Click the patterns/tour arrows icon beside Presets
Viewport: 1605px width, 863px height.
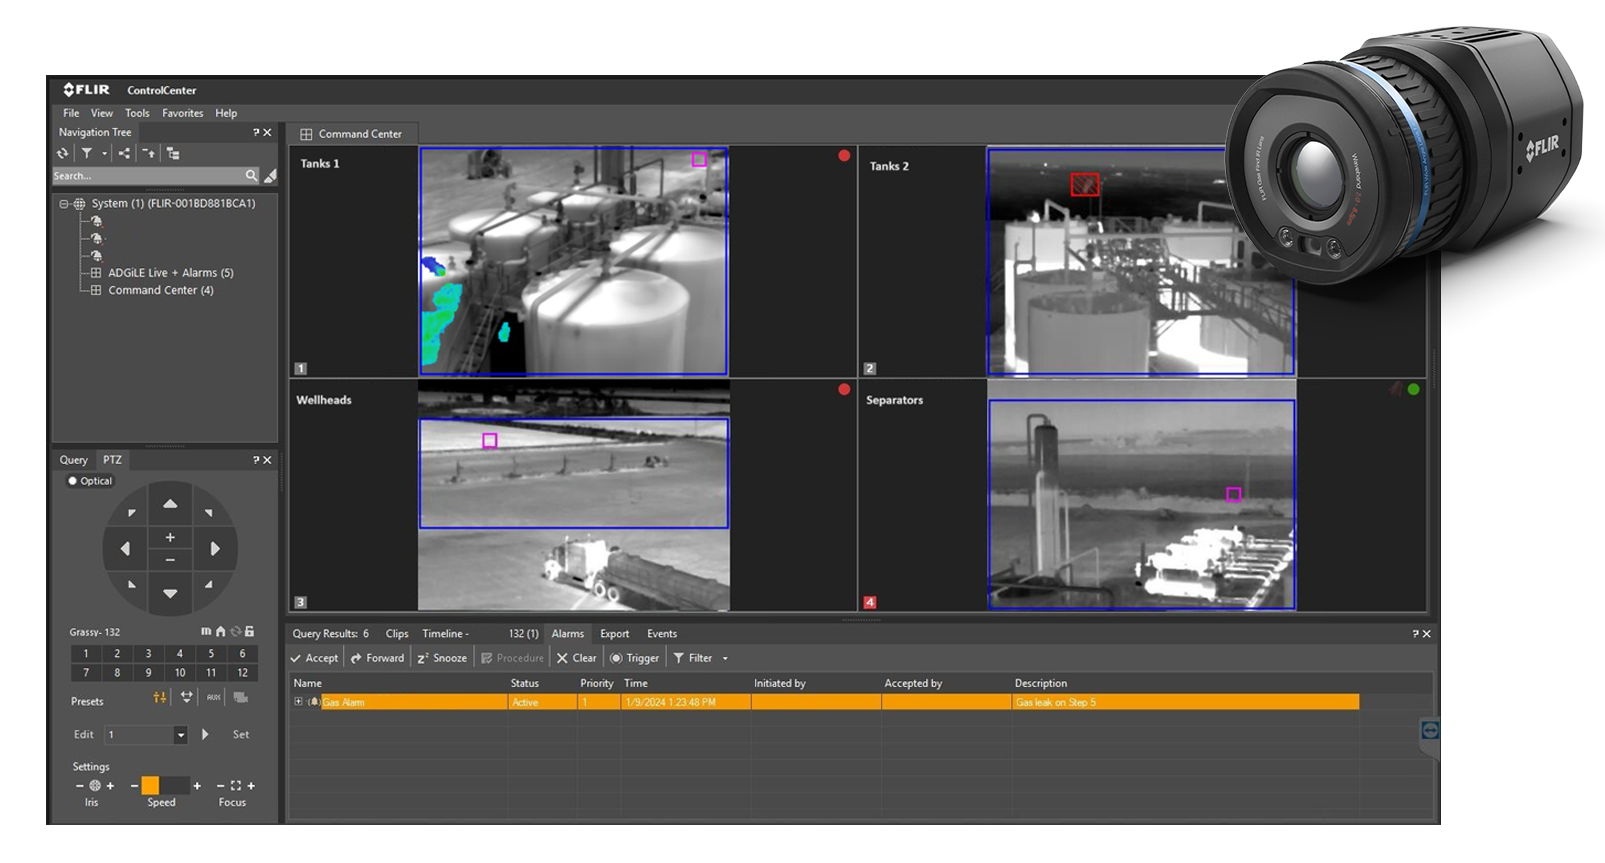tap(187, 698)
